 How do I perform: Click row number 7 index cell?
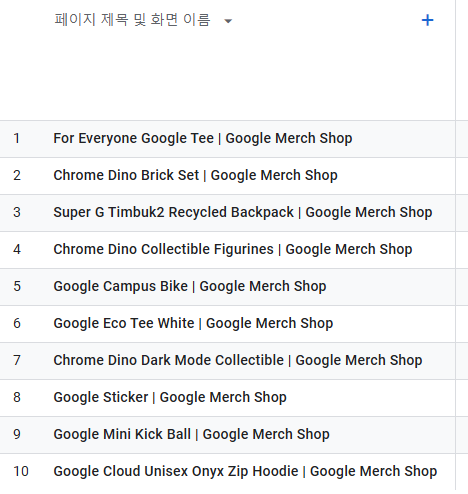(x=17, y=360)
